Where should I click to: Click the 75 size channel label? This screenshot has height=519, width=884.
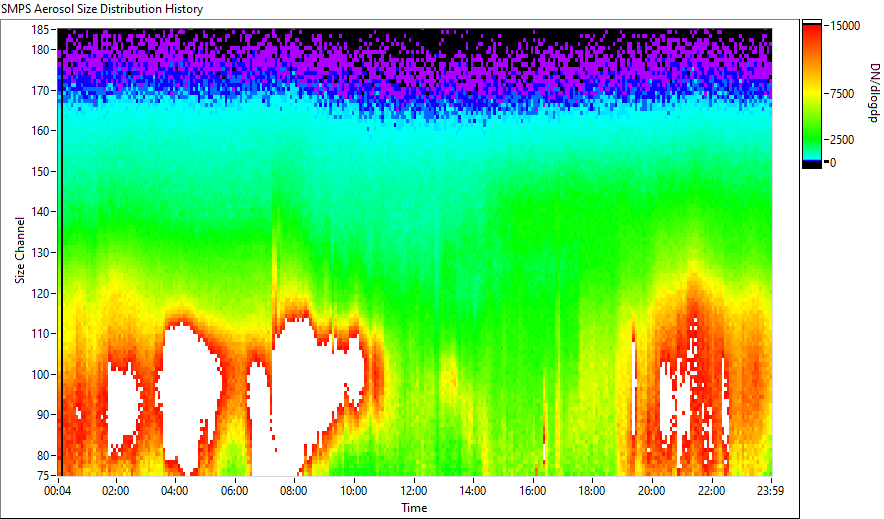43,476
